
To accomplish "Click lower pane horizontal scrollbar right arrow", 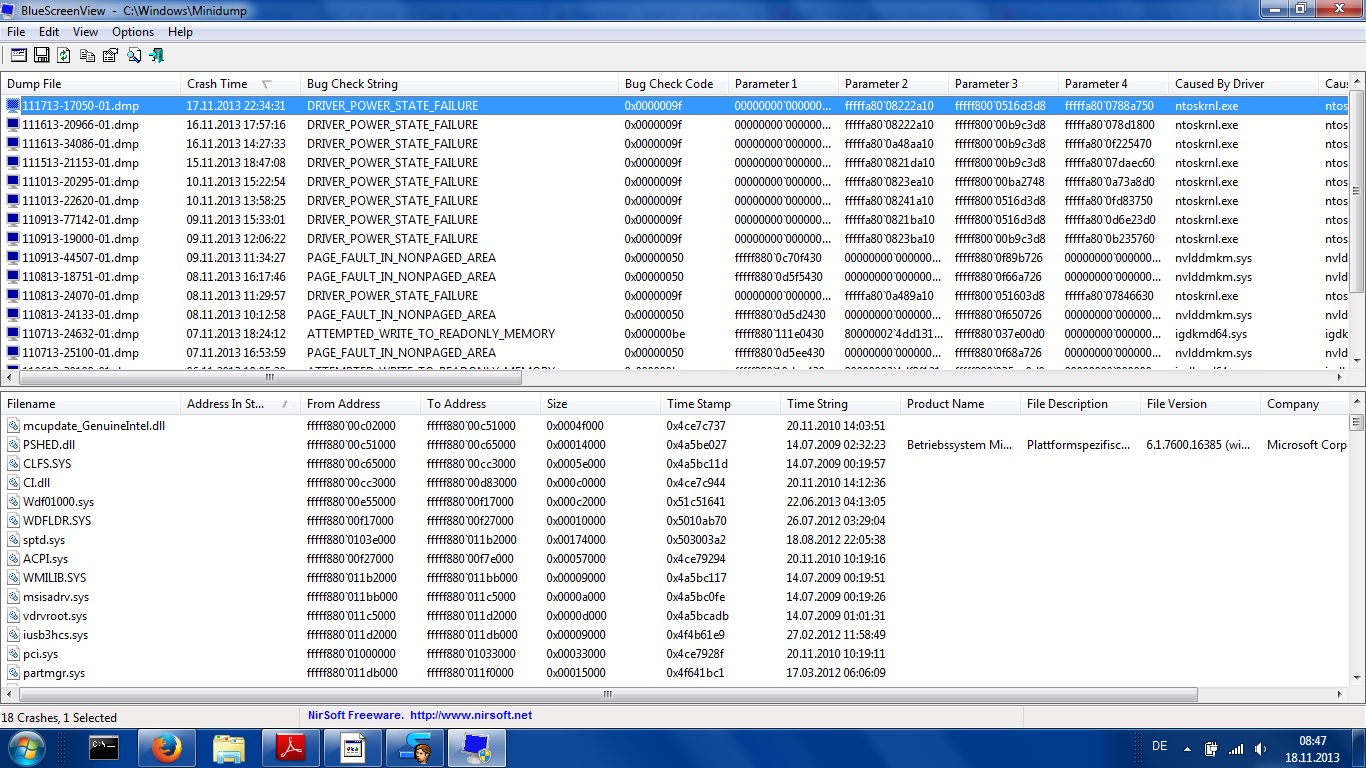I will pyautogui.click(x=1341, y=695).
